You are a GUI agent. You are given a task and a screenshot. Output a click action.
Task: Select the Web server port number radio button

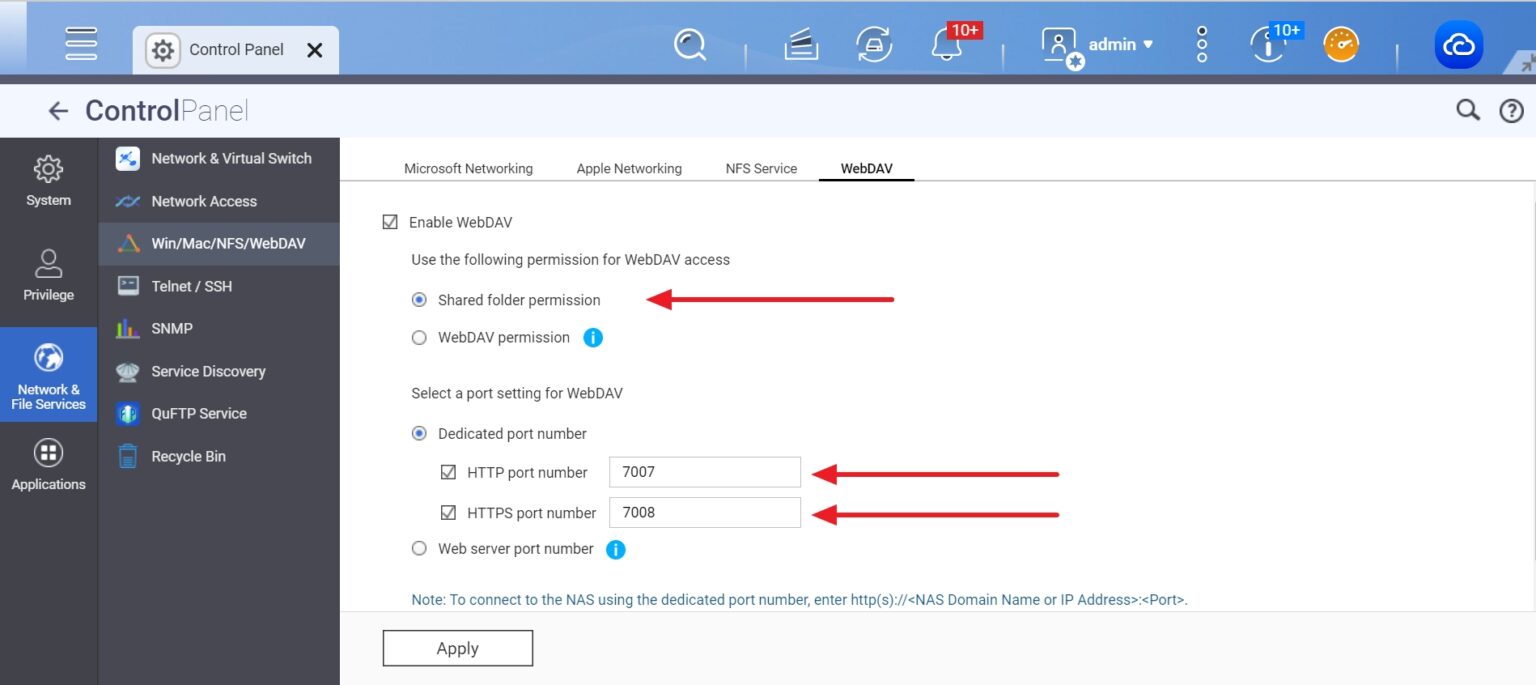coord(419,548)
